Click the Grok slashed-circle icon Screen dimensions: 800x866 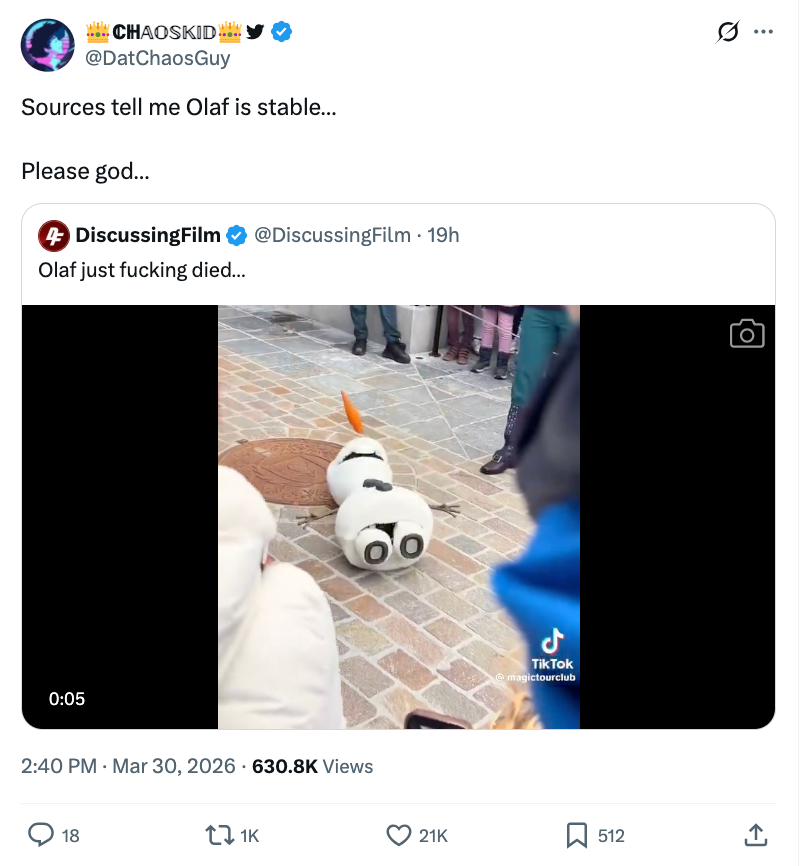728,32
